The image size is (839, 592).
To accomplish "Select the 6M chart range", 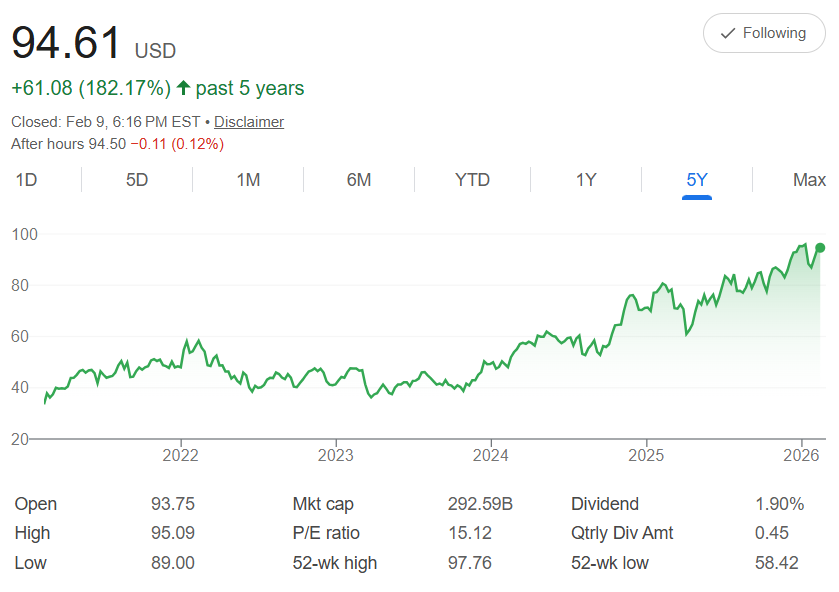I will (x=359, y=180).
